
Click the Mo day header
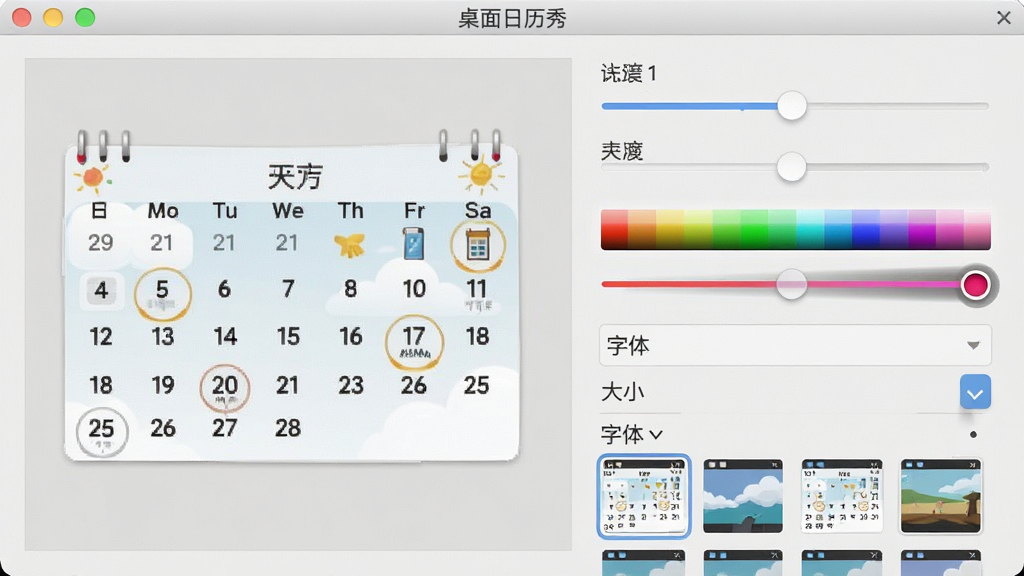[163, 210]
